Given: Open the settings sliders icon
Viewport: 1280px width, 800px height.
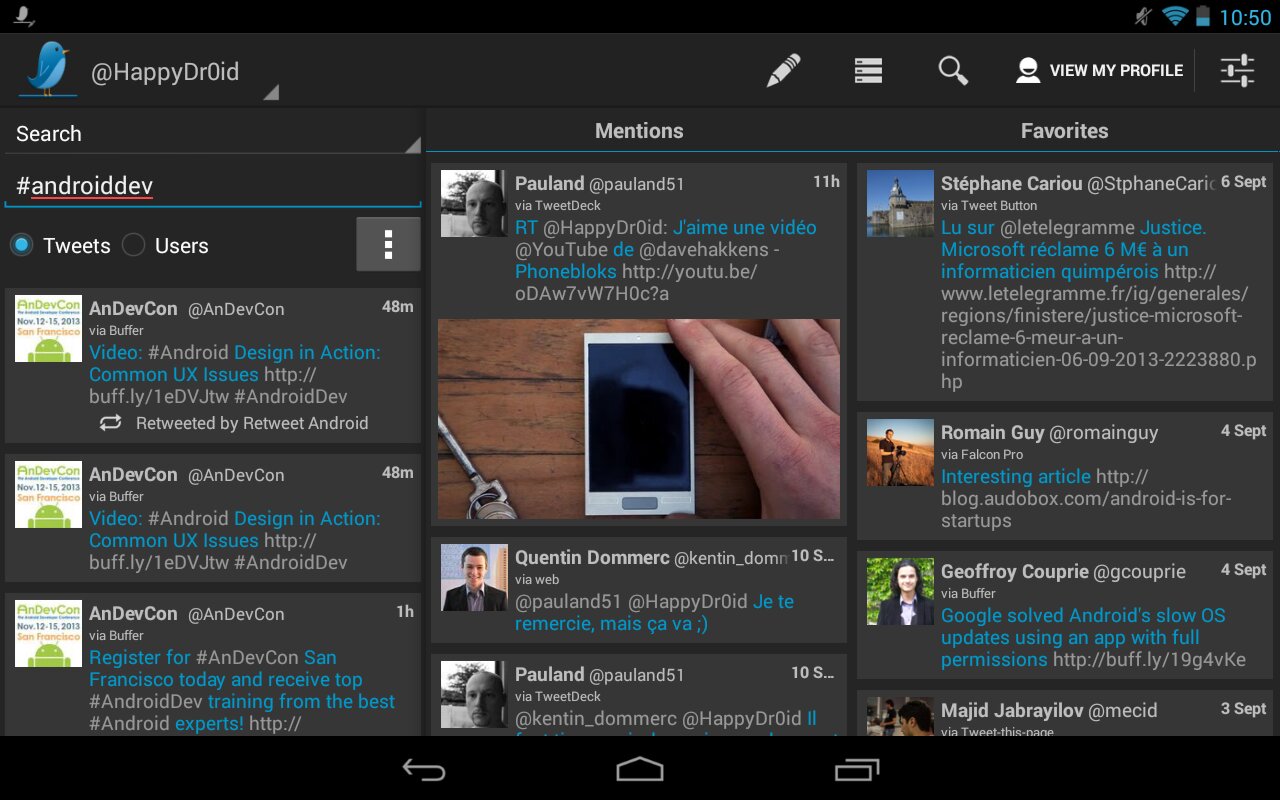Looking at the screenshot, I should tap(1237, 71).
